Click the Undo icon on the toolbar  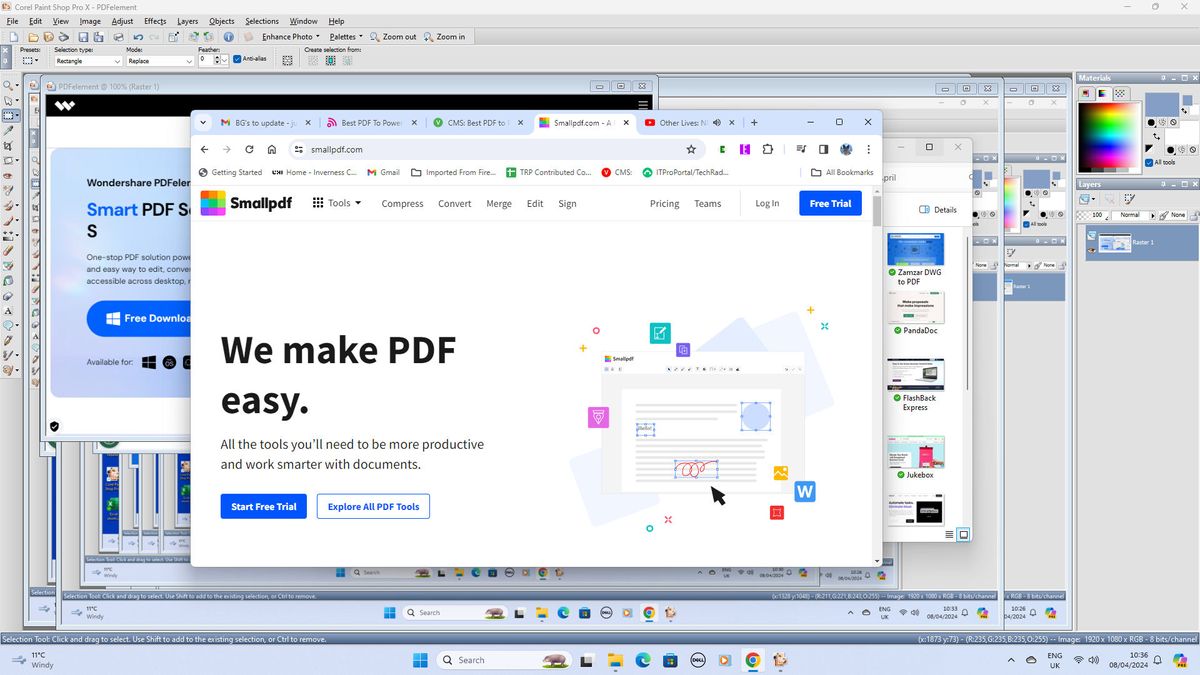[x=138, y=37]
